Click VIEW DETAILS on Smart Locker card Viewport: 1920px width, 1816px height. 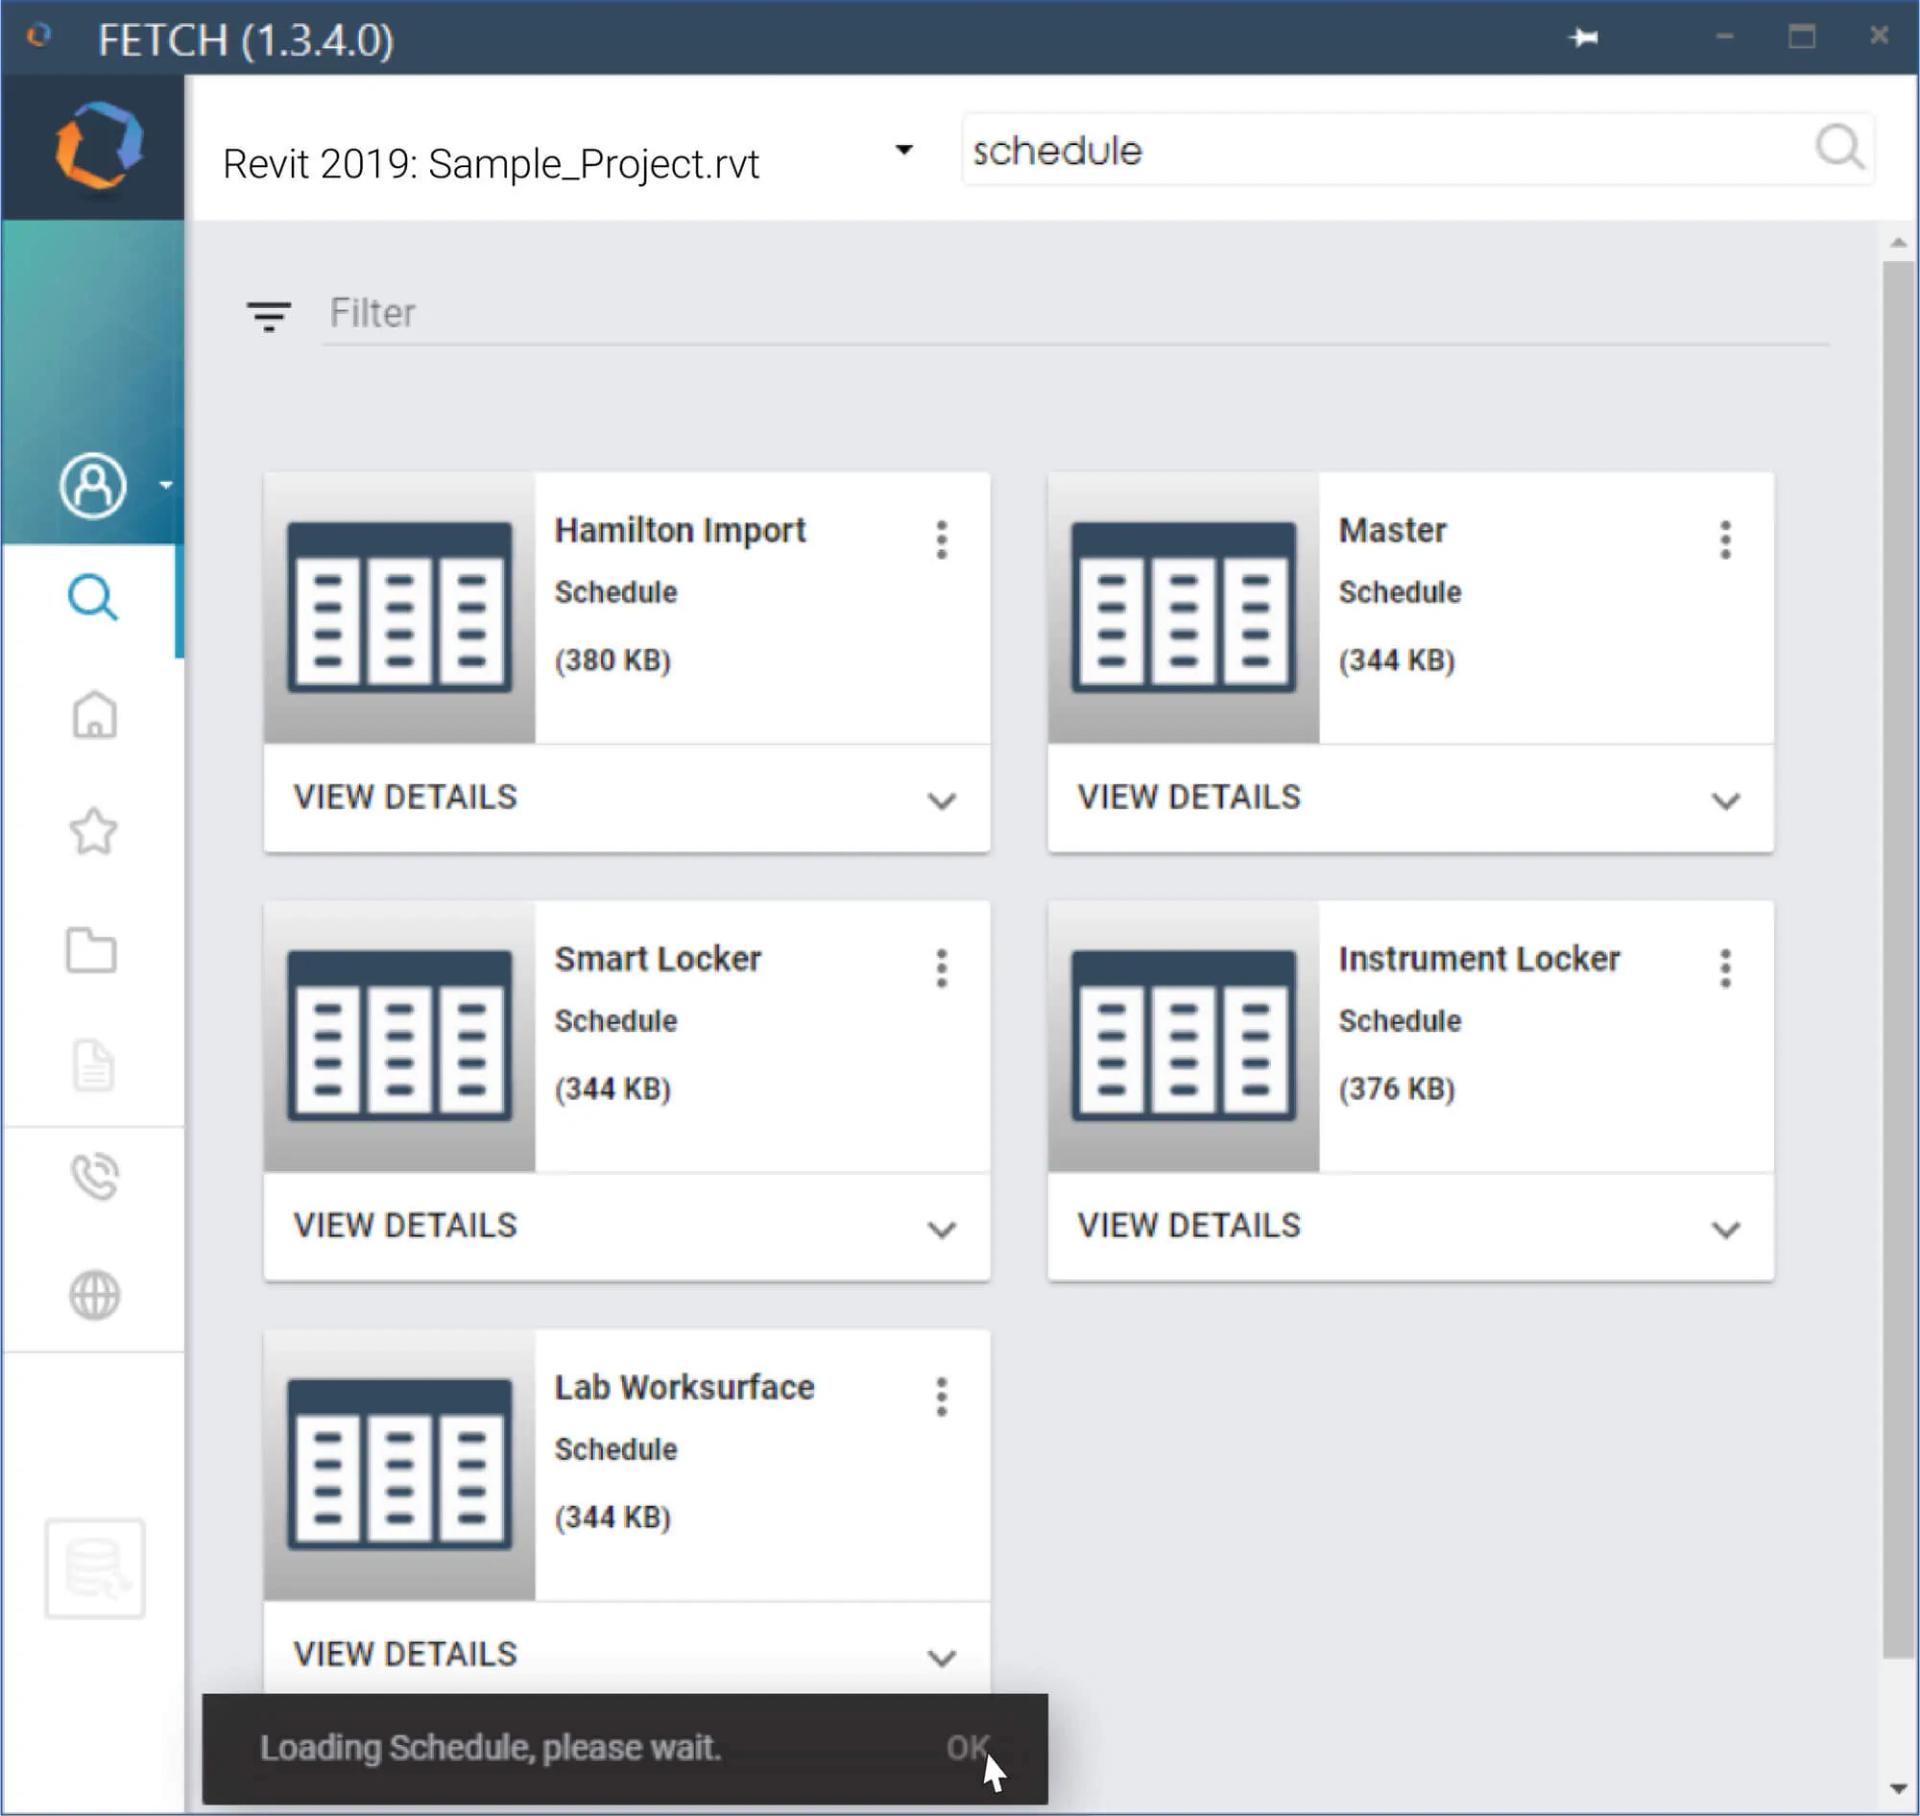(405, 1225)
